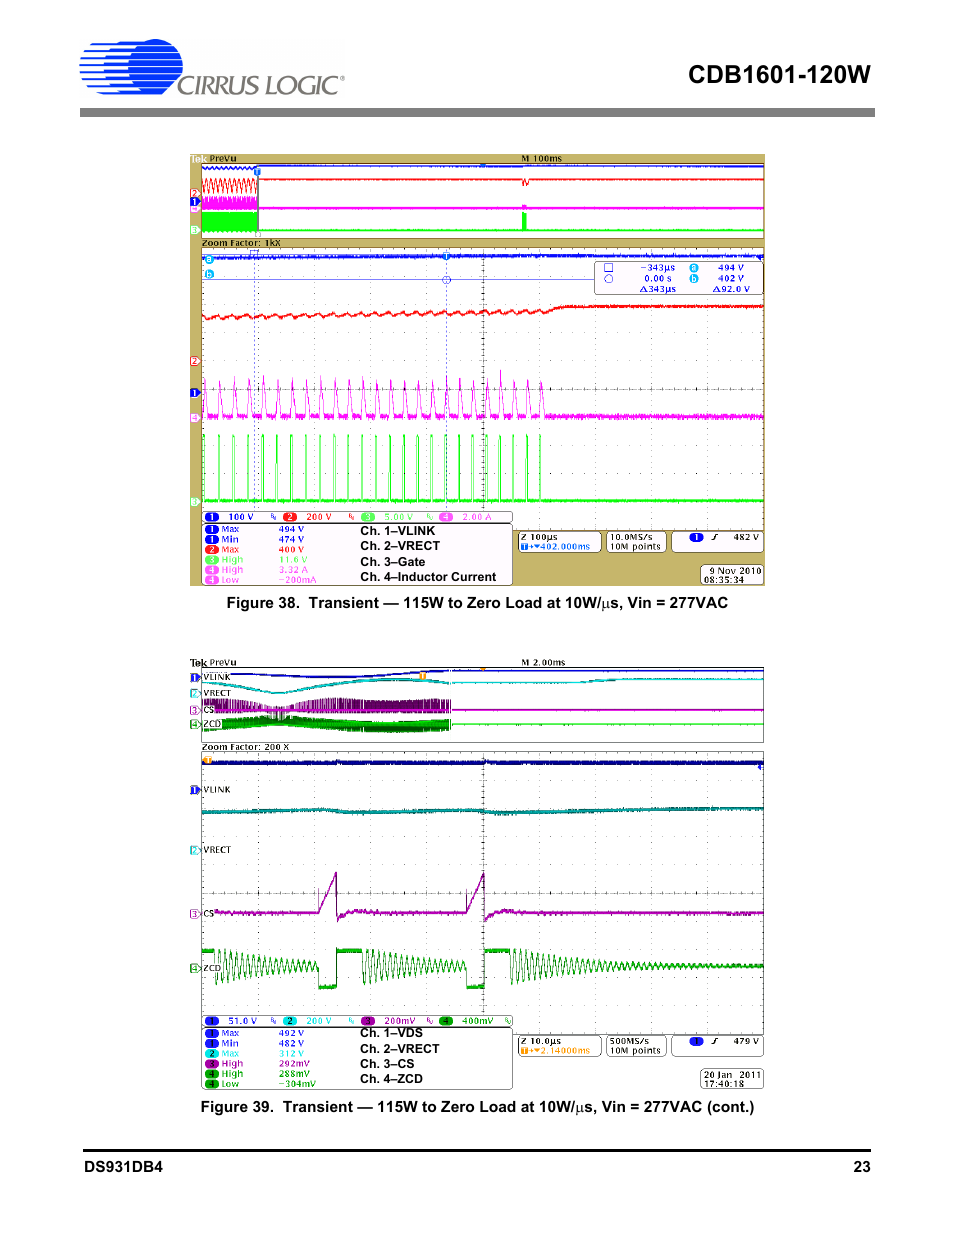
Task: Select the 'High 292mV' measurement row
Action: (258, 1064)
